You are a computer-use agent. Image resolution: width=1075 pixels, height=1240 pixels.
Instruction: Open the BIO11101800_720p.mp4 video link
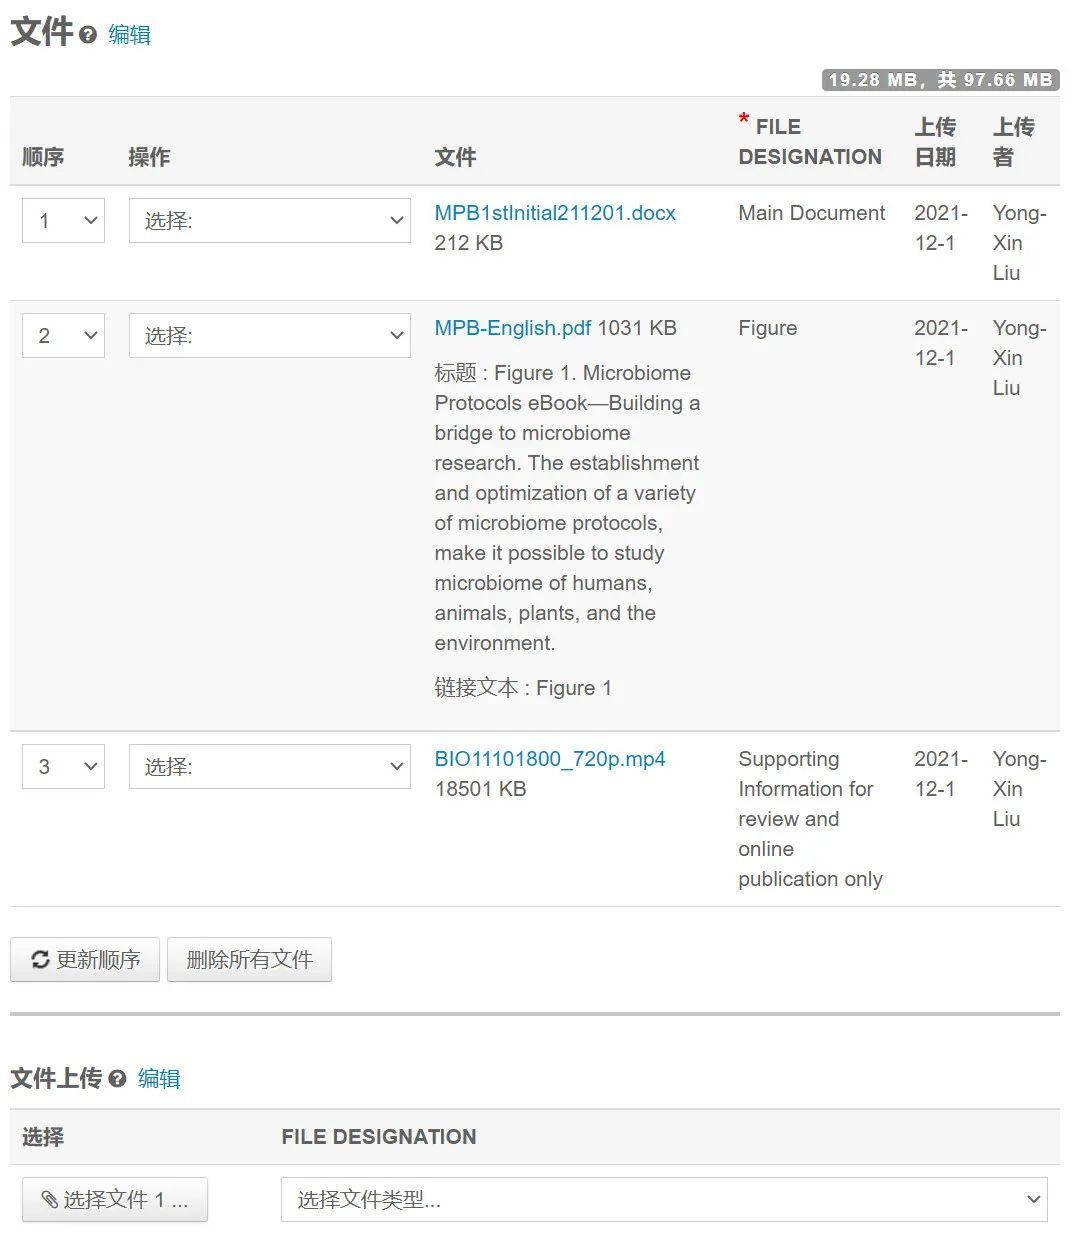[x=549, y=758]
